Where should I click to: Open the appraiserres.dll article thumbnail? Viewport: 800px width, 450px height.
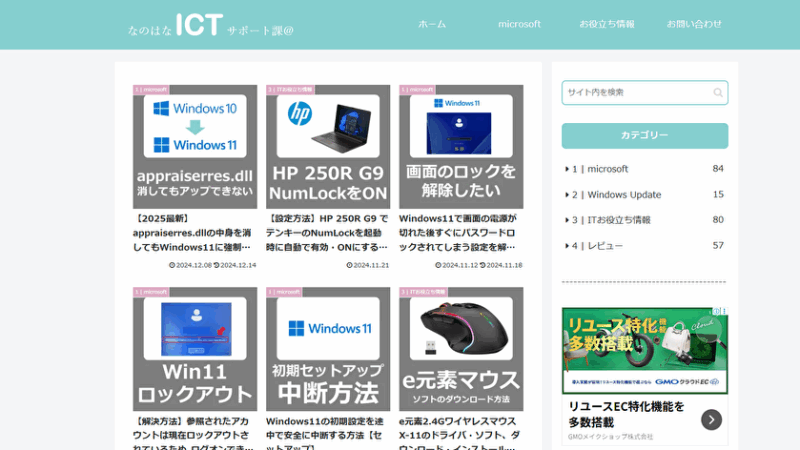point(195,147)
